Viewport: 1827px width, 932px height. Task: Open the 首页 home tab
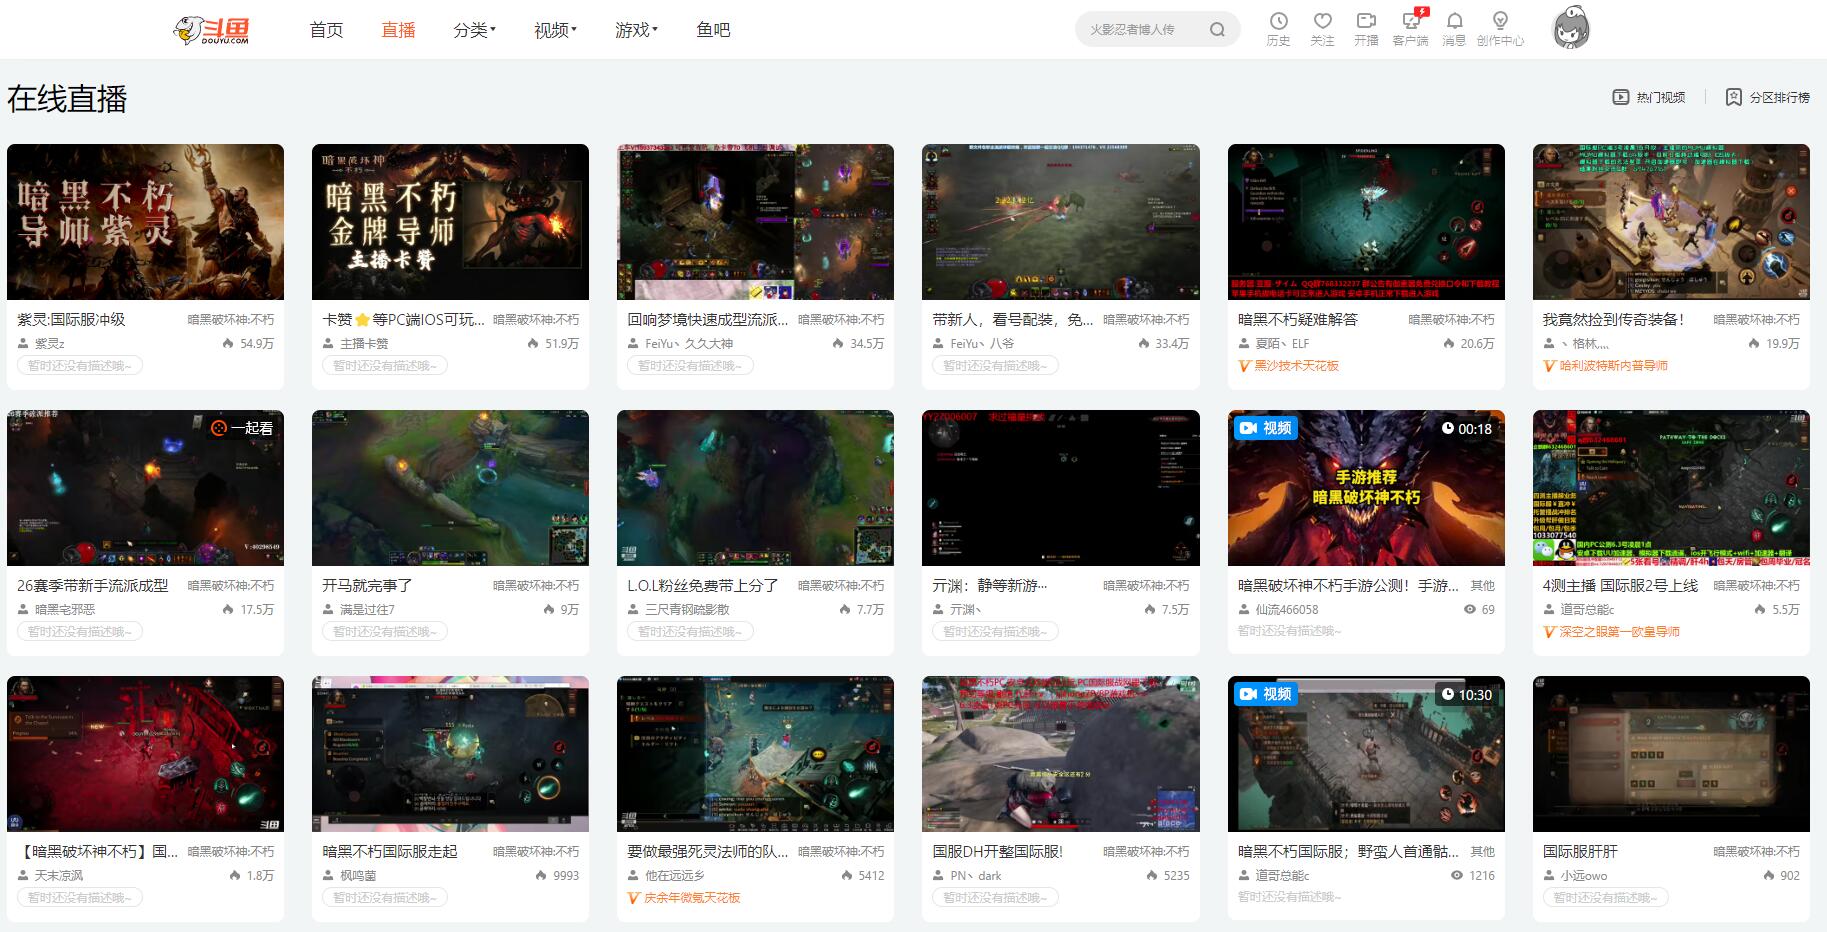pos(326,30)
